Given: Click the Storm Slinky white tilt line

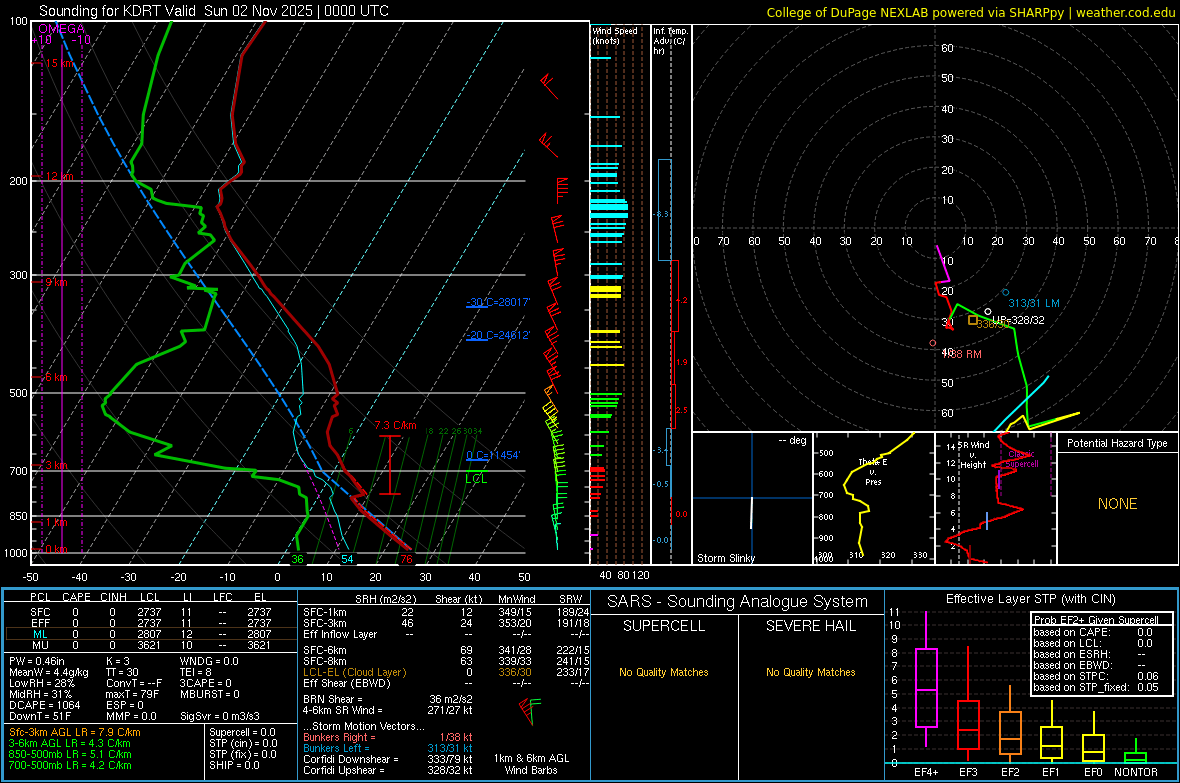Looking at the screenshot, I should click(x=751, y=513).
